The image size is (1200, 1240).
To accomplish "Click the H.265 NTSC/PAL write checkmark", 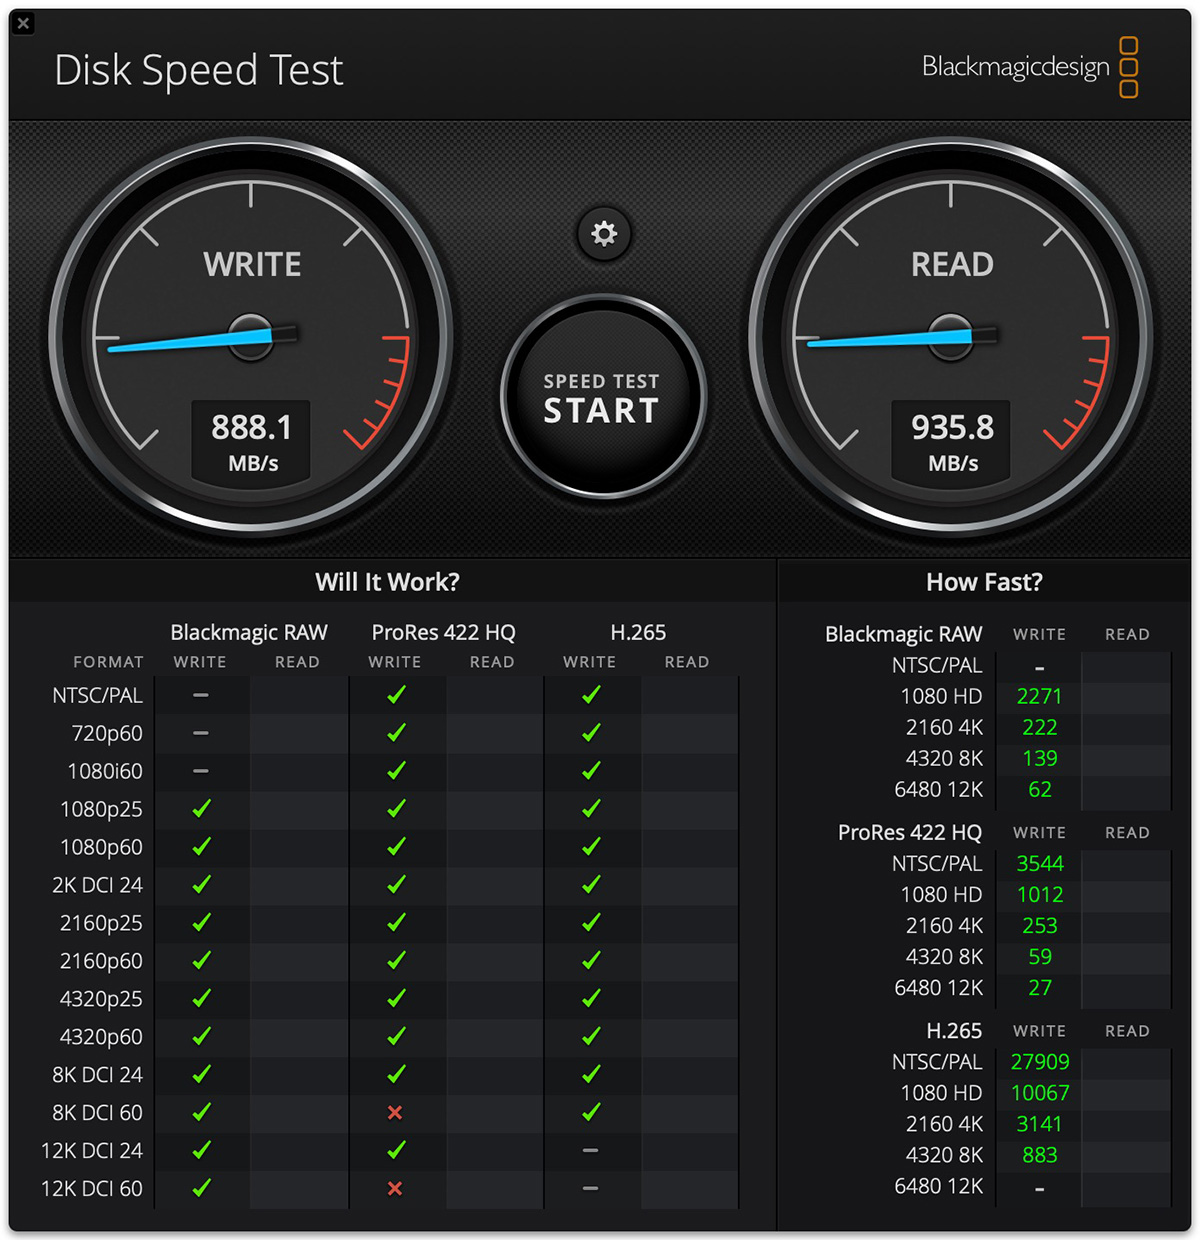I will [x=591, y=694].
